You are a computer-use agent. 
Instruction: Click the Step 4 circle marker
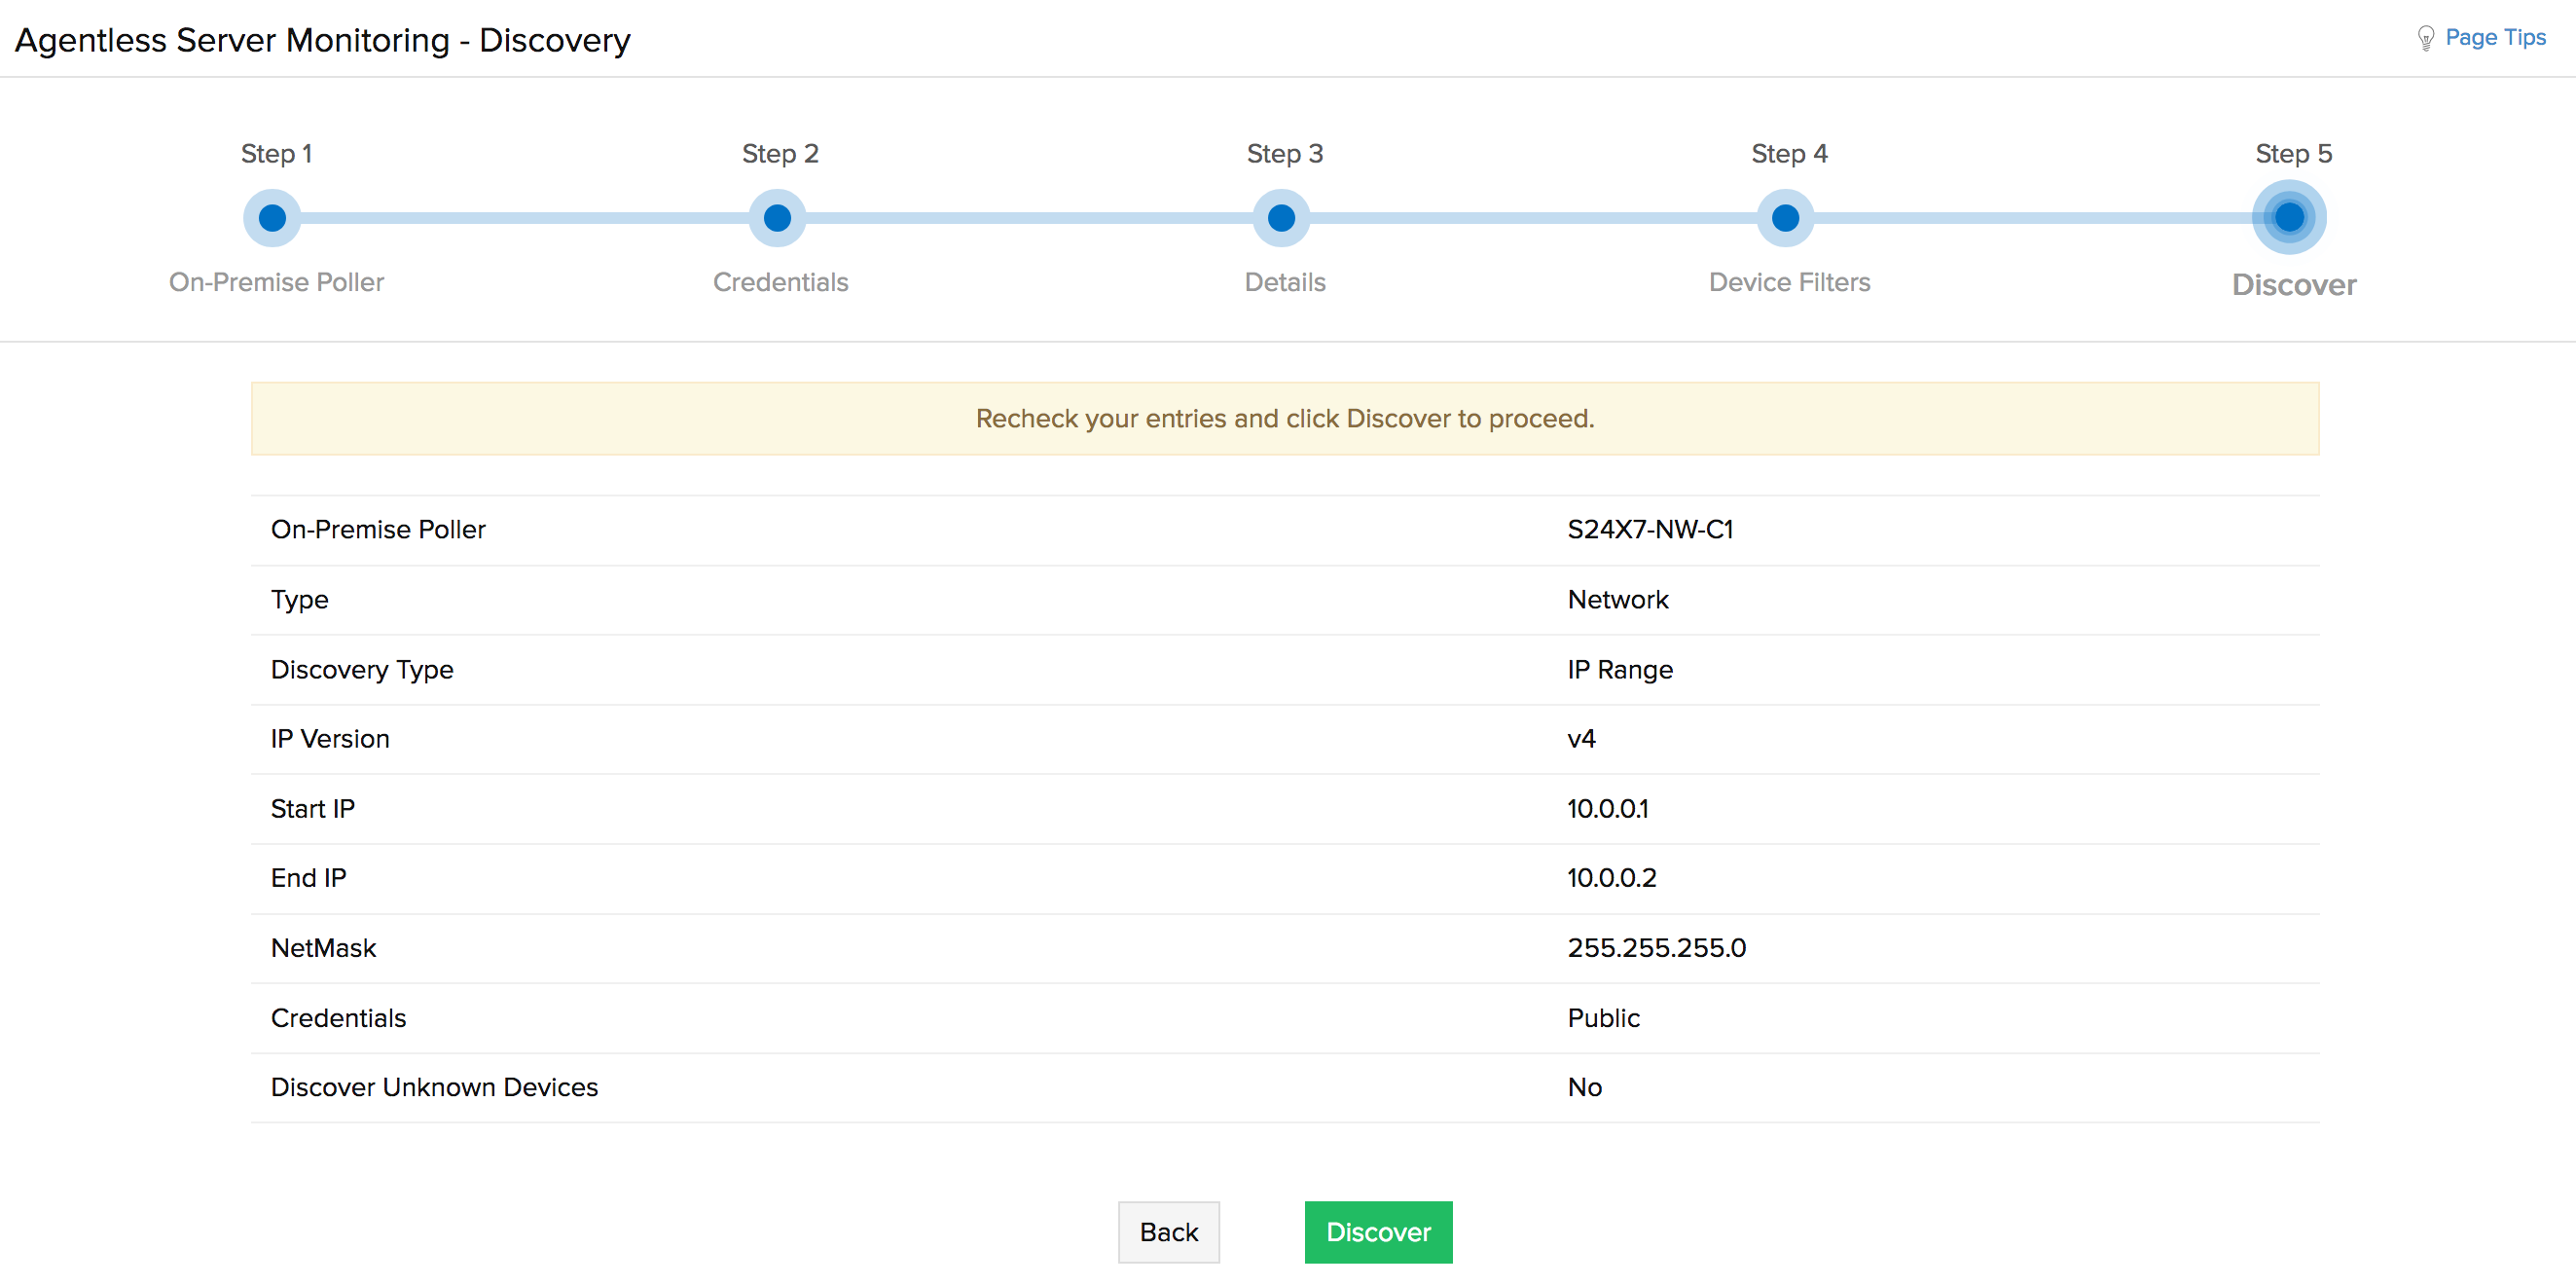tap(1785, 218)
